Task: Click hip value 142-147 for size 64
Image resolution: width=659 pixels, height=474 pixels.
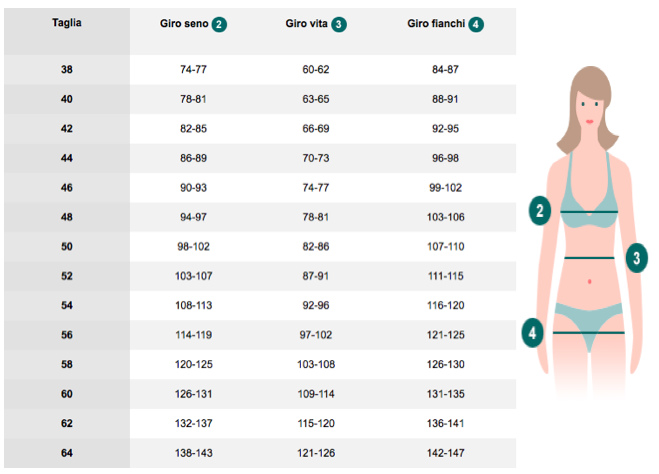Action: pos(445,453)
